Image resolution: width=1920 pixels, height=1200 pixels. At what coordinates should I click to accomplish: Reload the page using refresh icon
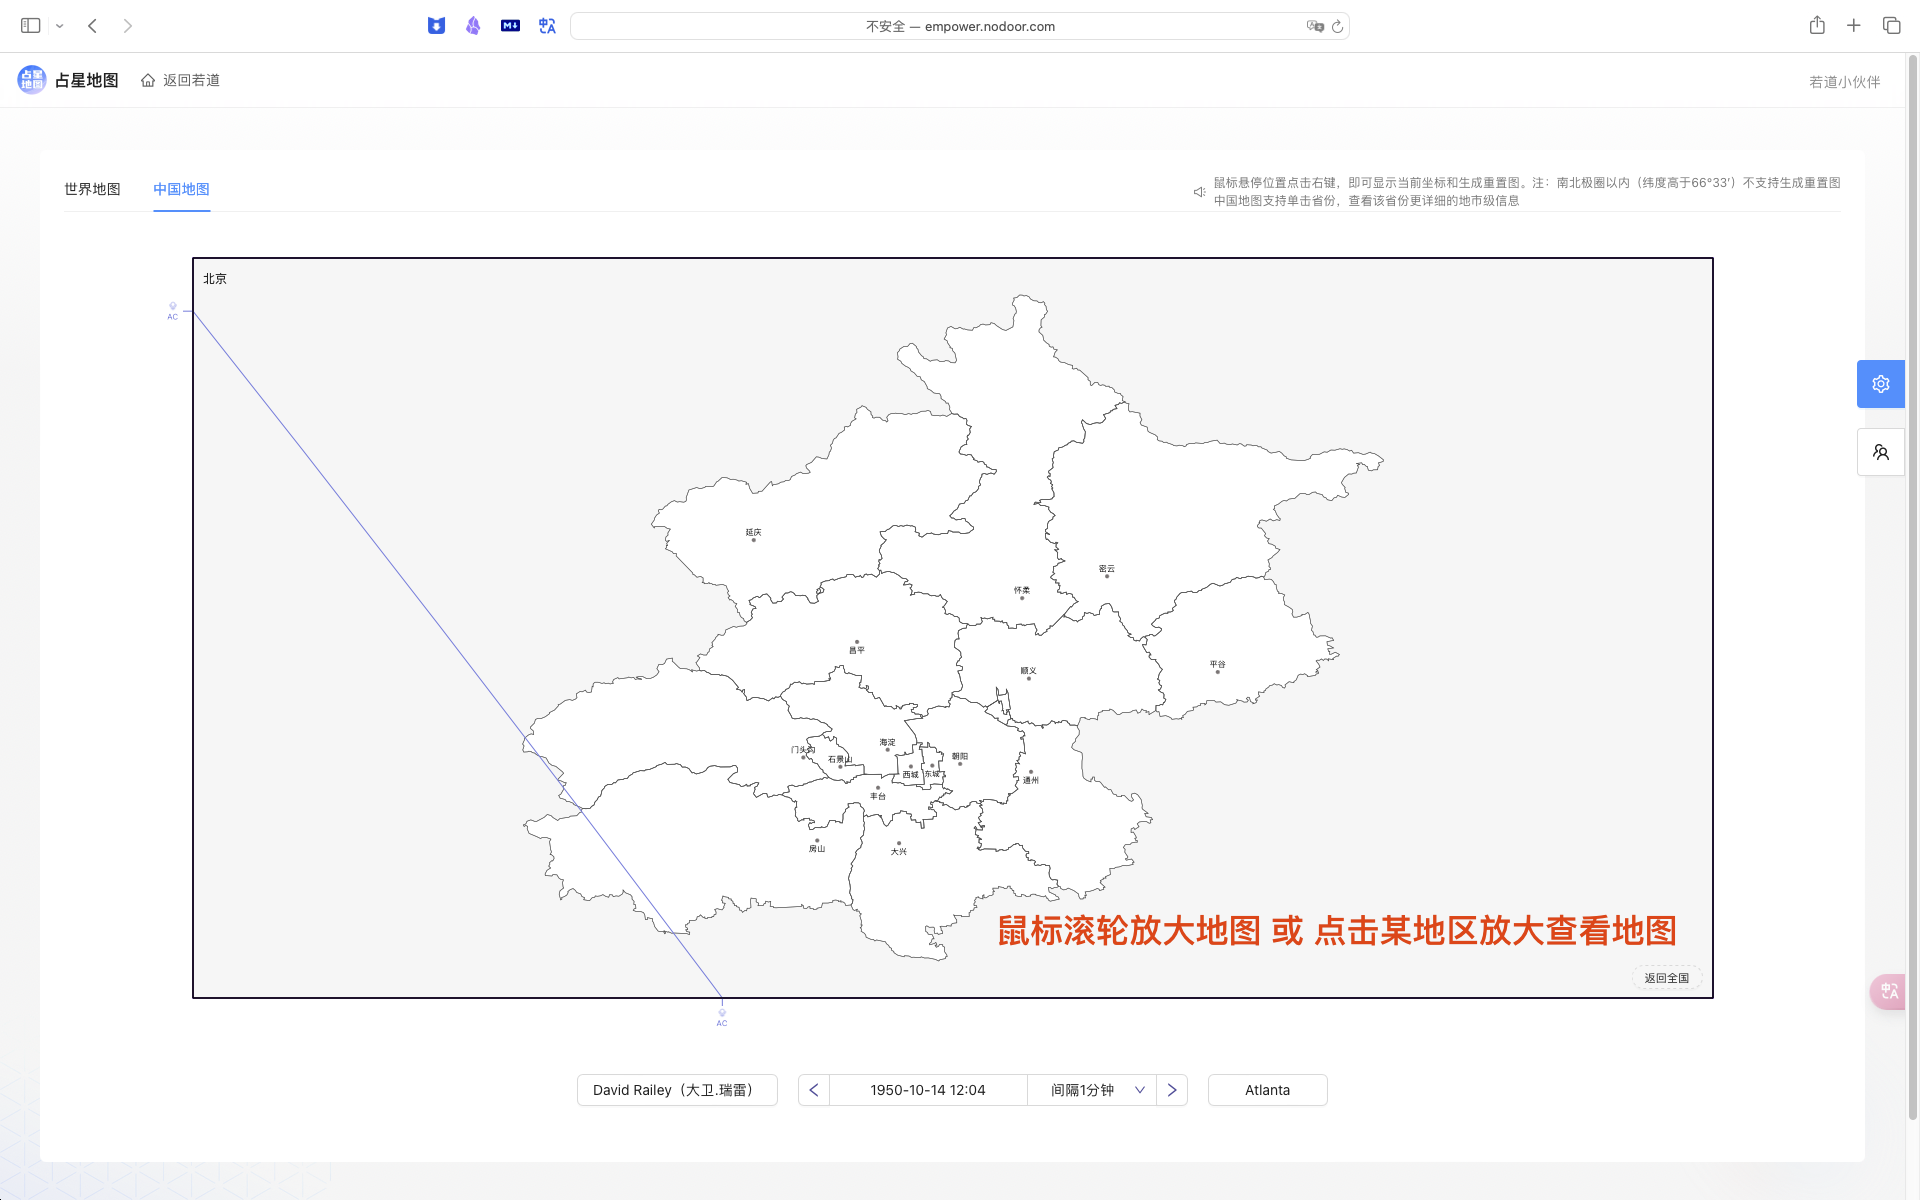pos(1337,27)
